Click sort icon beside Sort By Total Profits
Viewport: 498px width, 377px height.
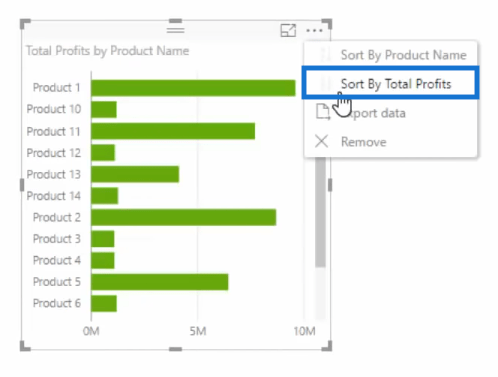click(325, 83)
